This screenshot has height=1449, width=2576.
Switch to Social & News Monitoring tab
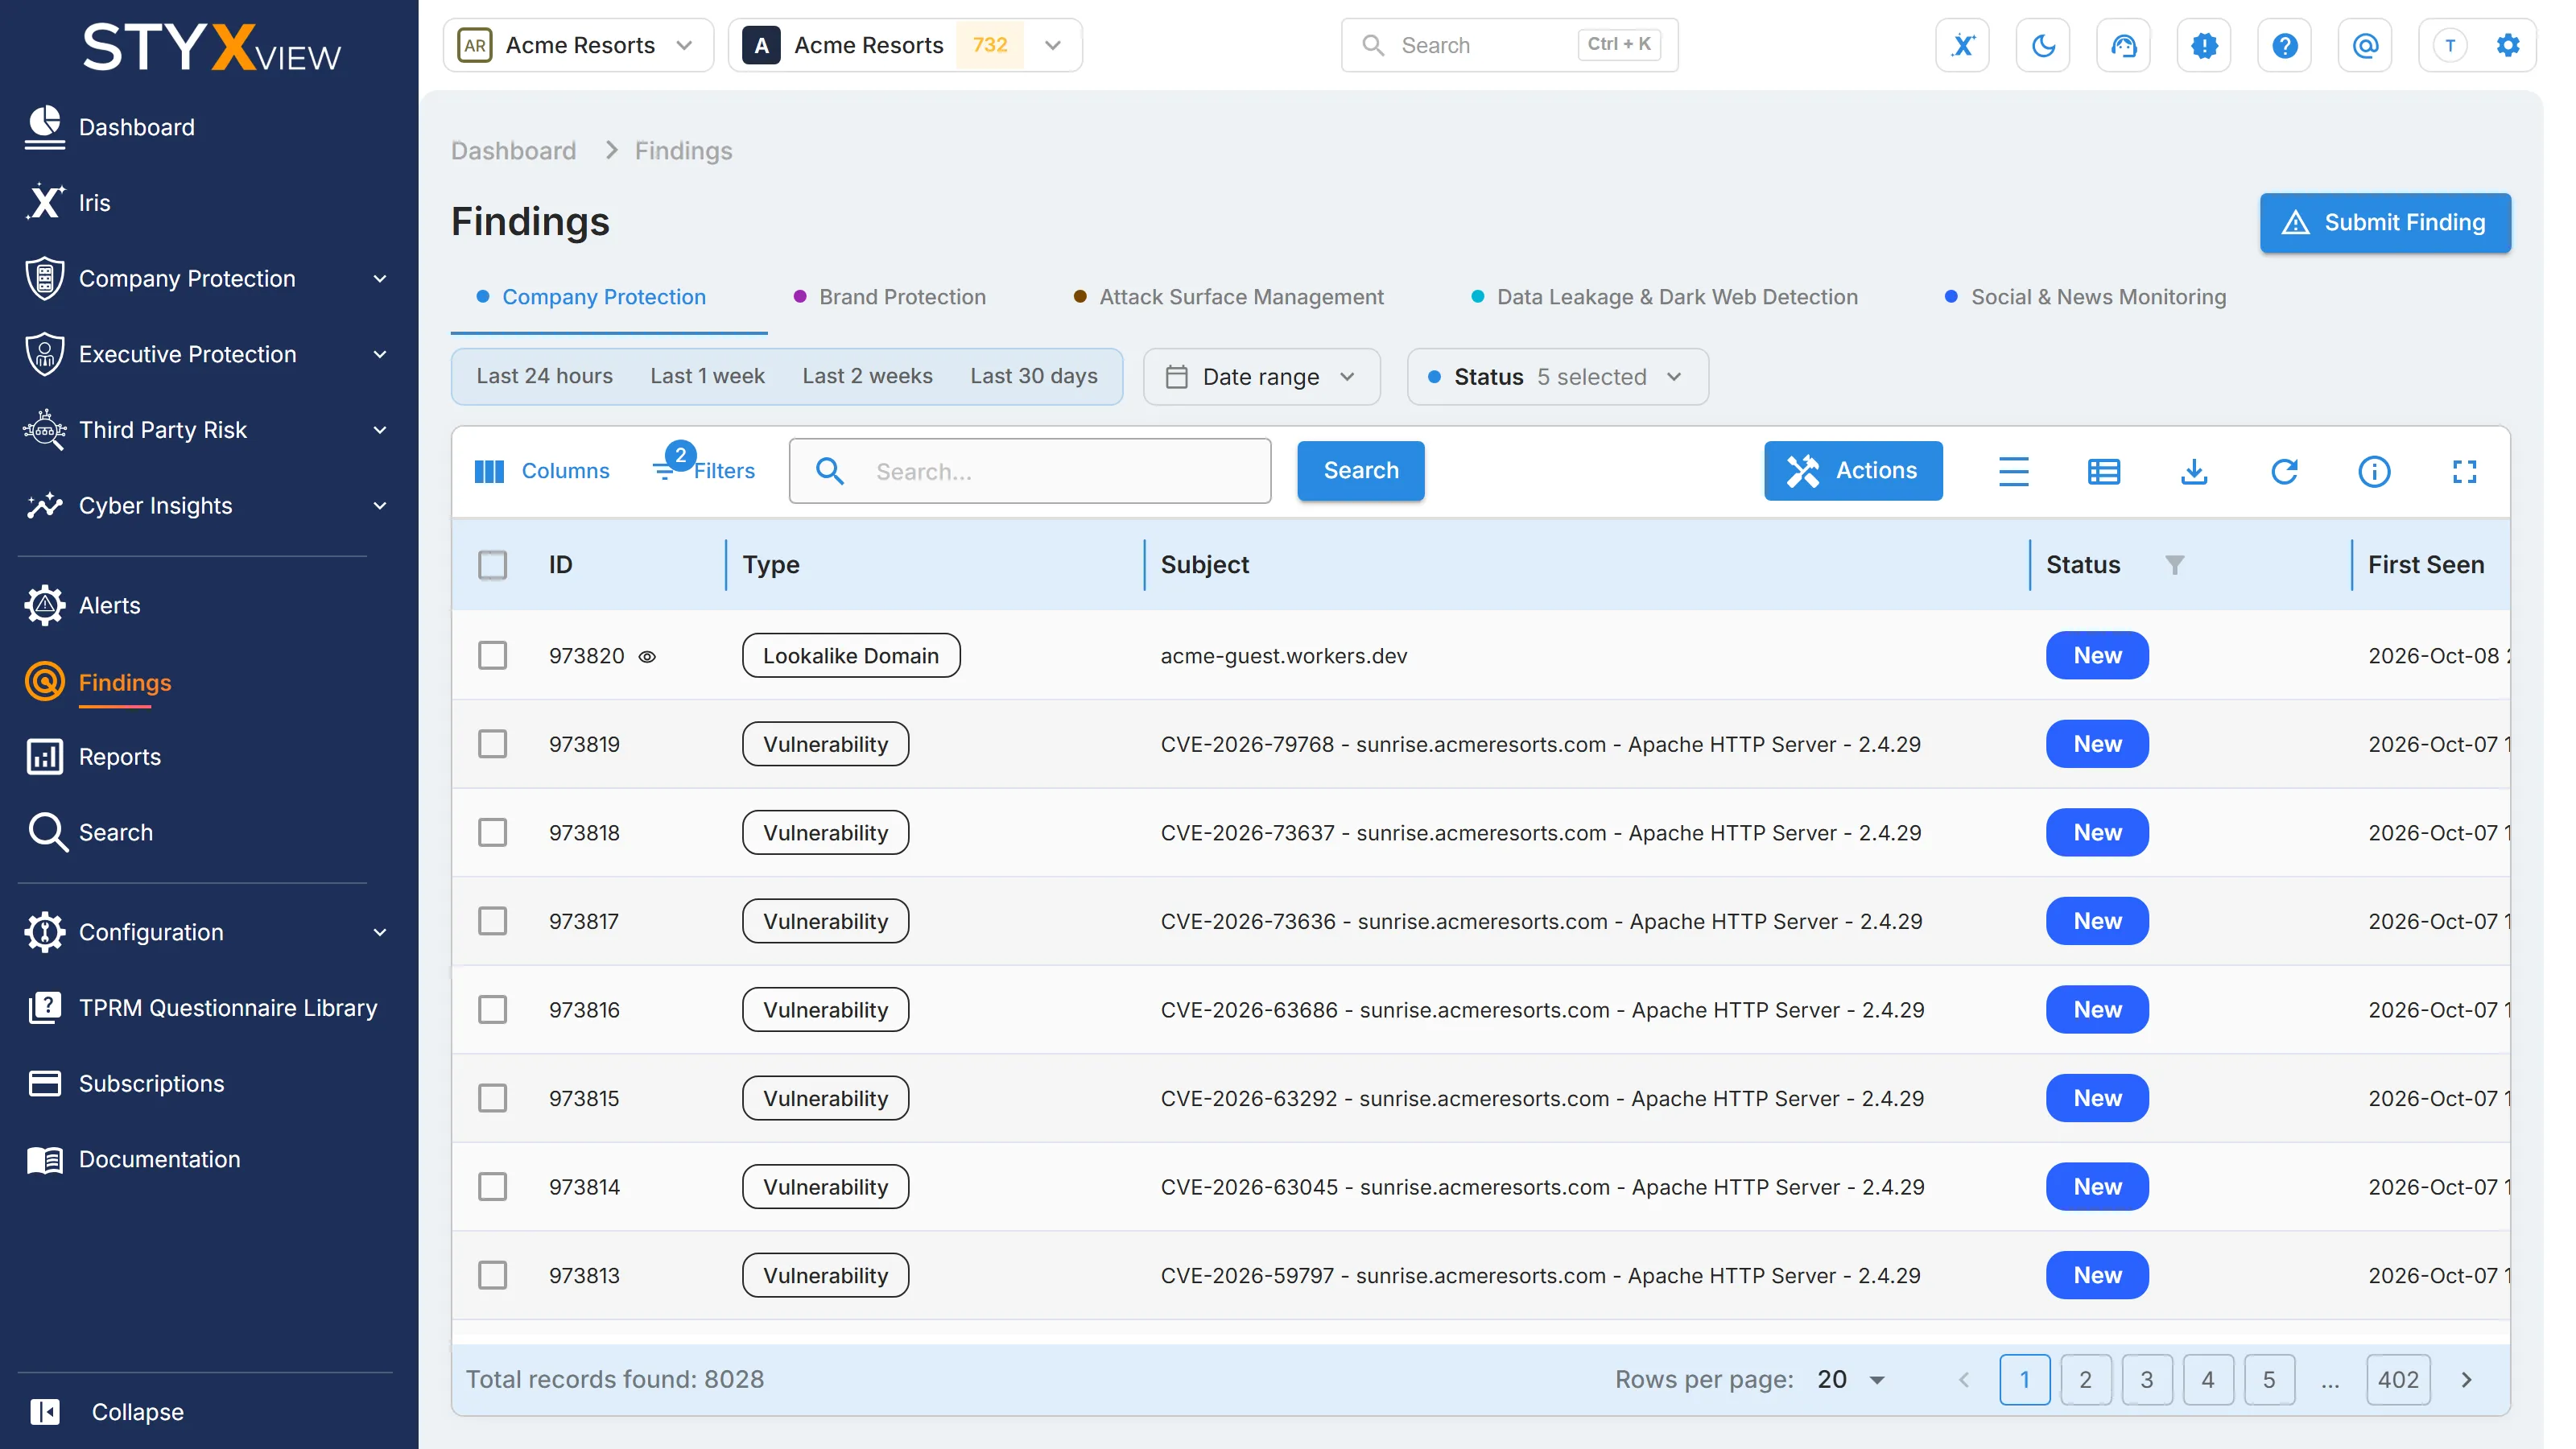[x=2085, y=297]
